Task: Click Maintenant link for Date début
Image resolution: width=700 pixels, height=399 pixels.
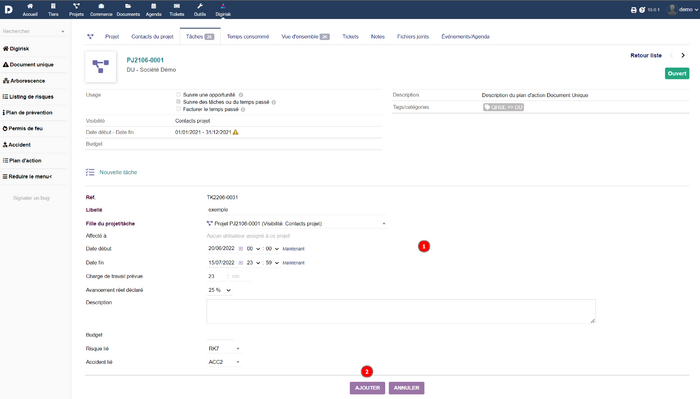Action: point(293,249)
